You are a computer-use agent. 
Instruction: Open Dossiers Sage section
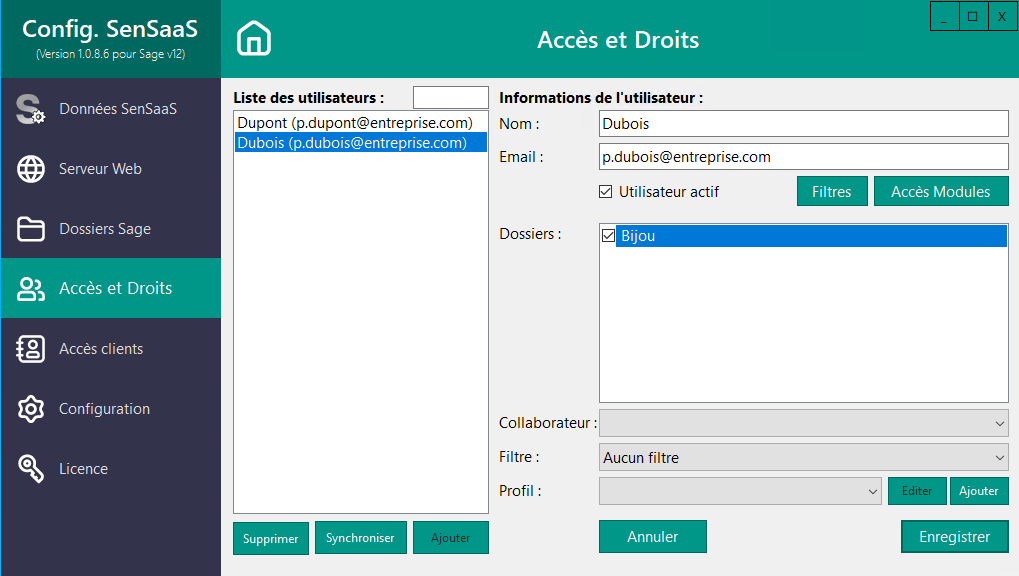click(110, 229)
